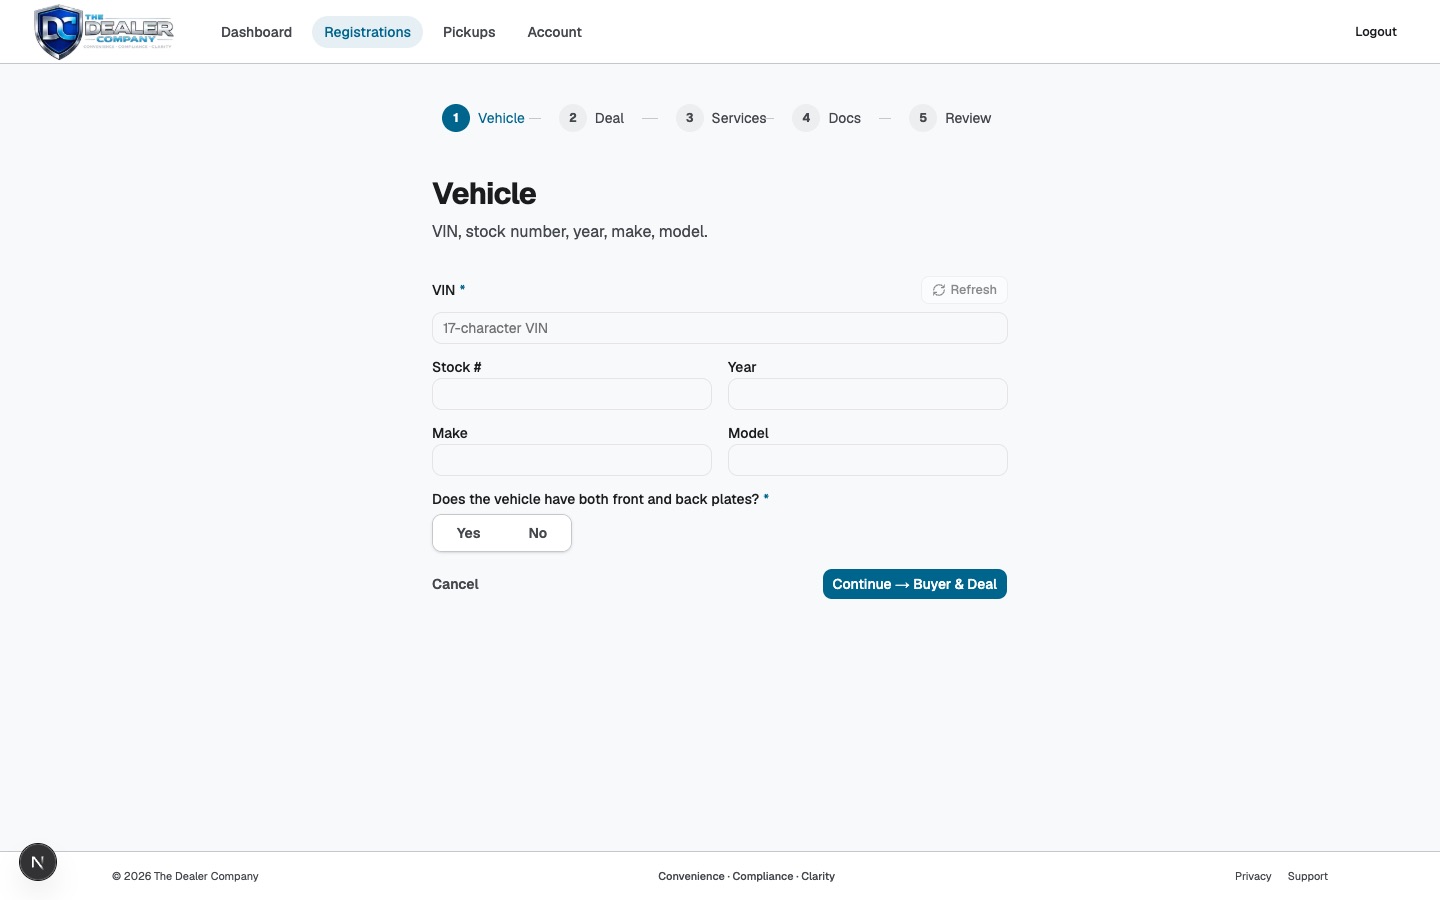The height and width of the screenshot is (900, 1440).
Task: Click the Refresh VIN button
Action: pos(964,290)
